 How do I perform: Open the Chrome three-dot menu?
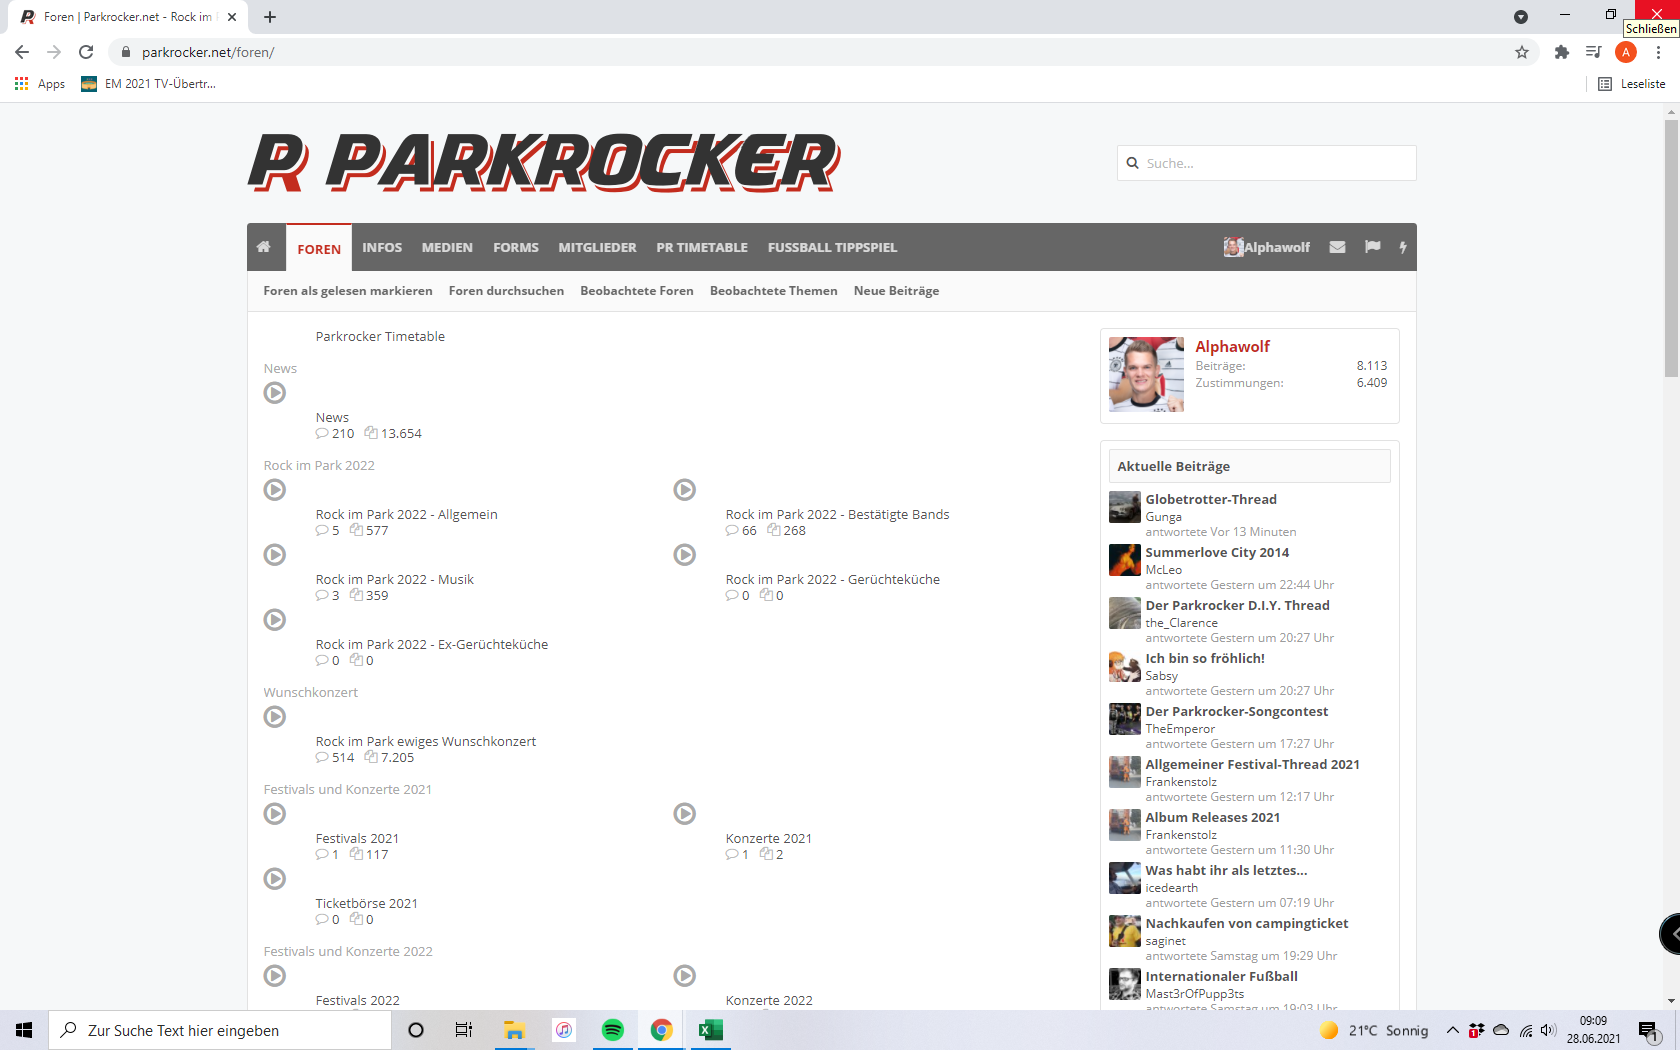1658,52
